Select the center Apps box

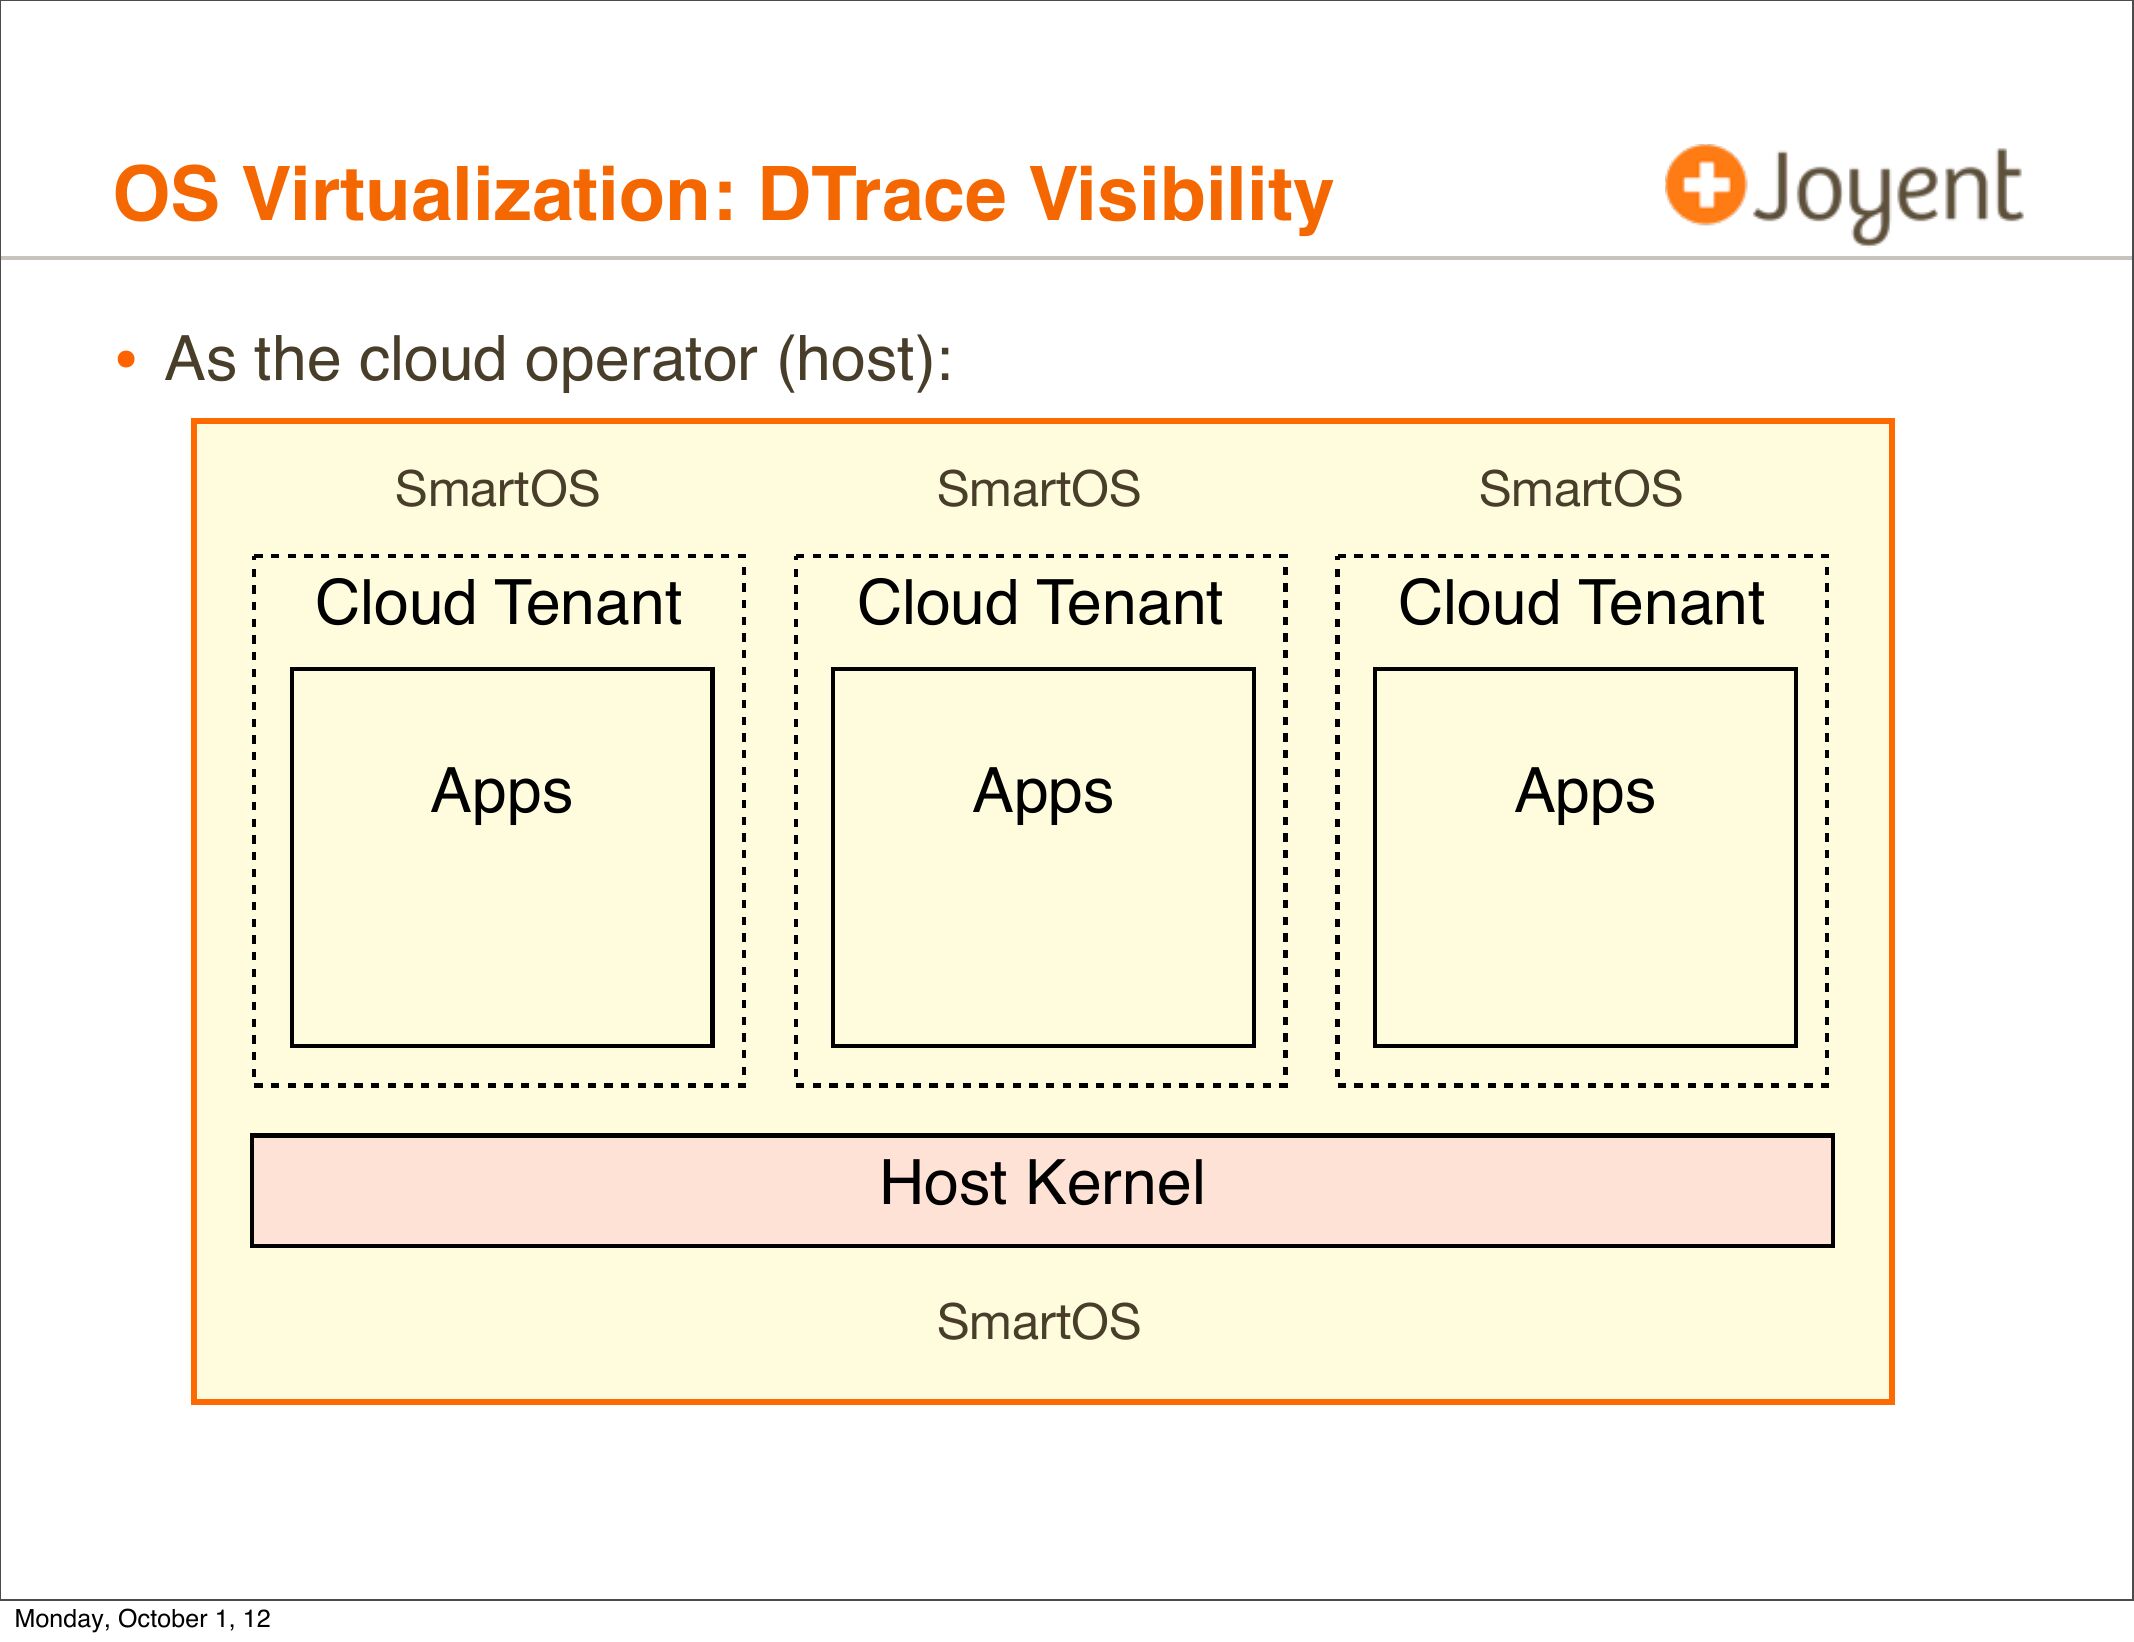coord(1043,930)
